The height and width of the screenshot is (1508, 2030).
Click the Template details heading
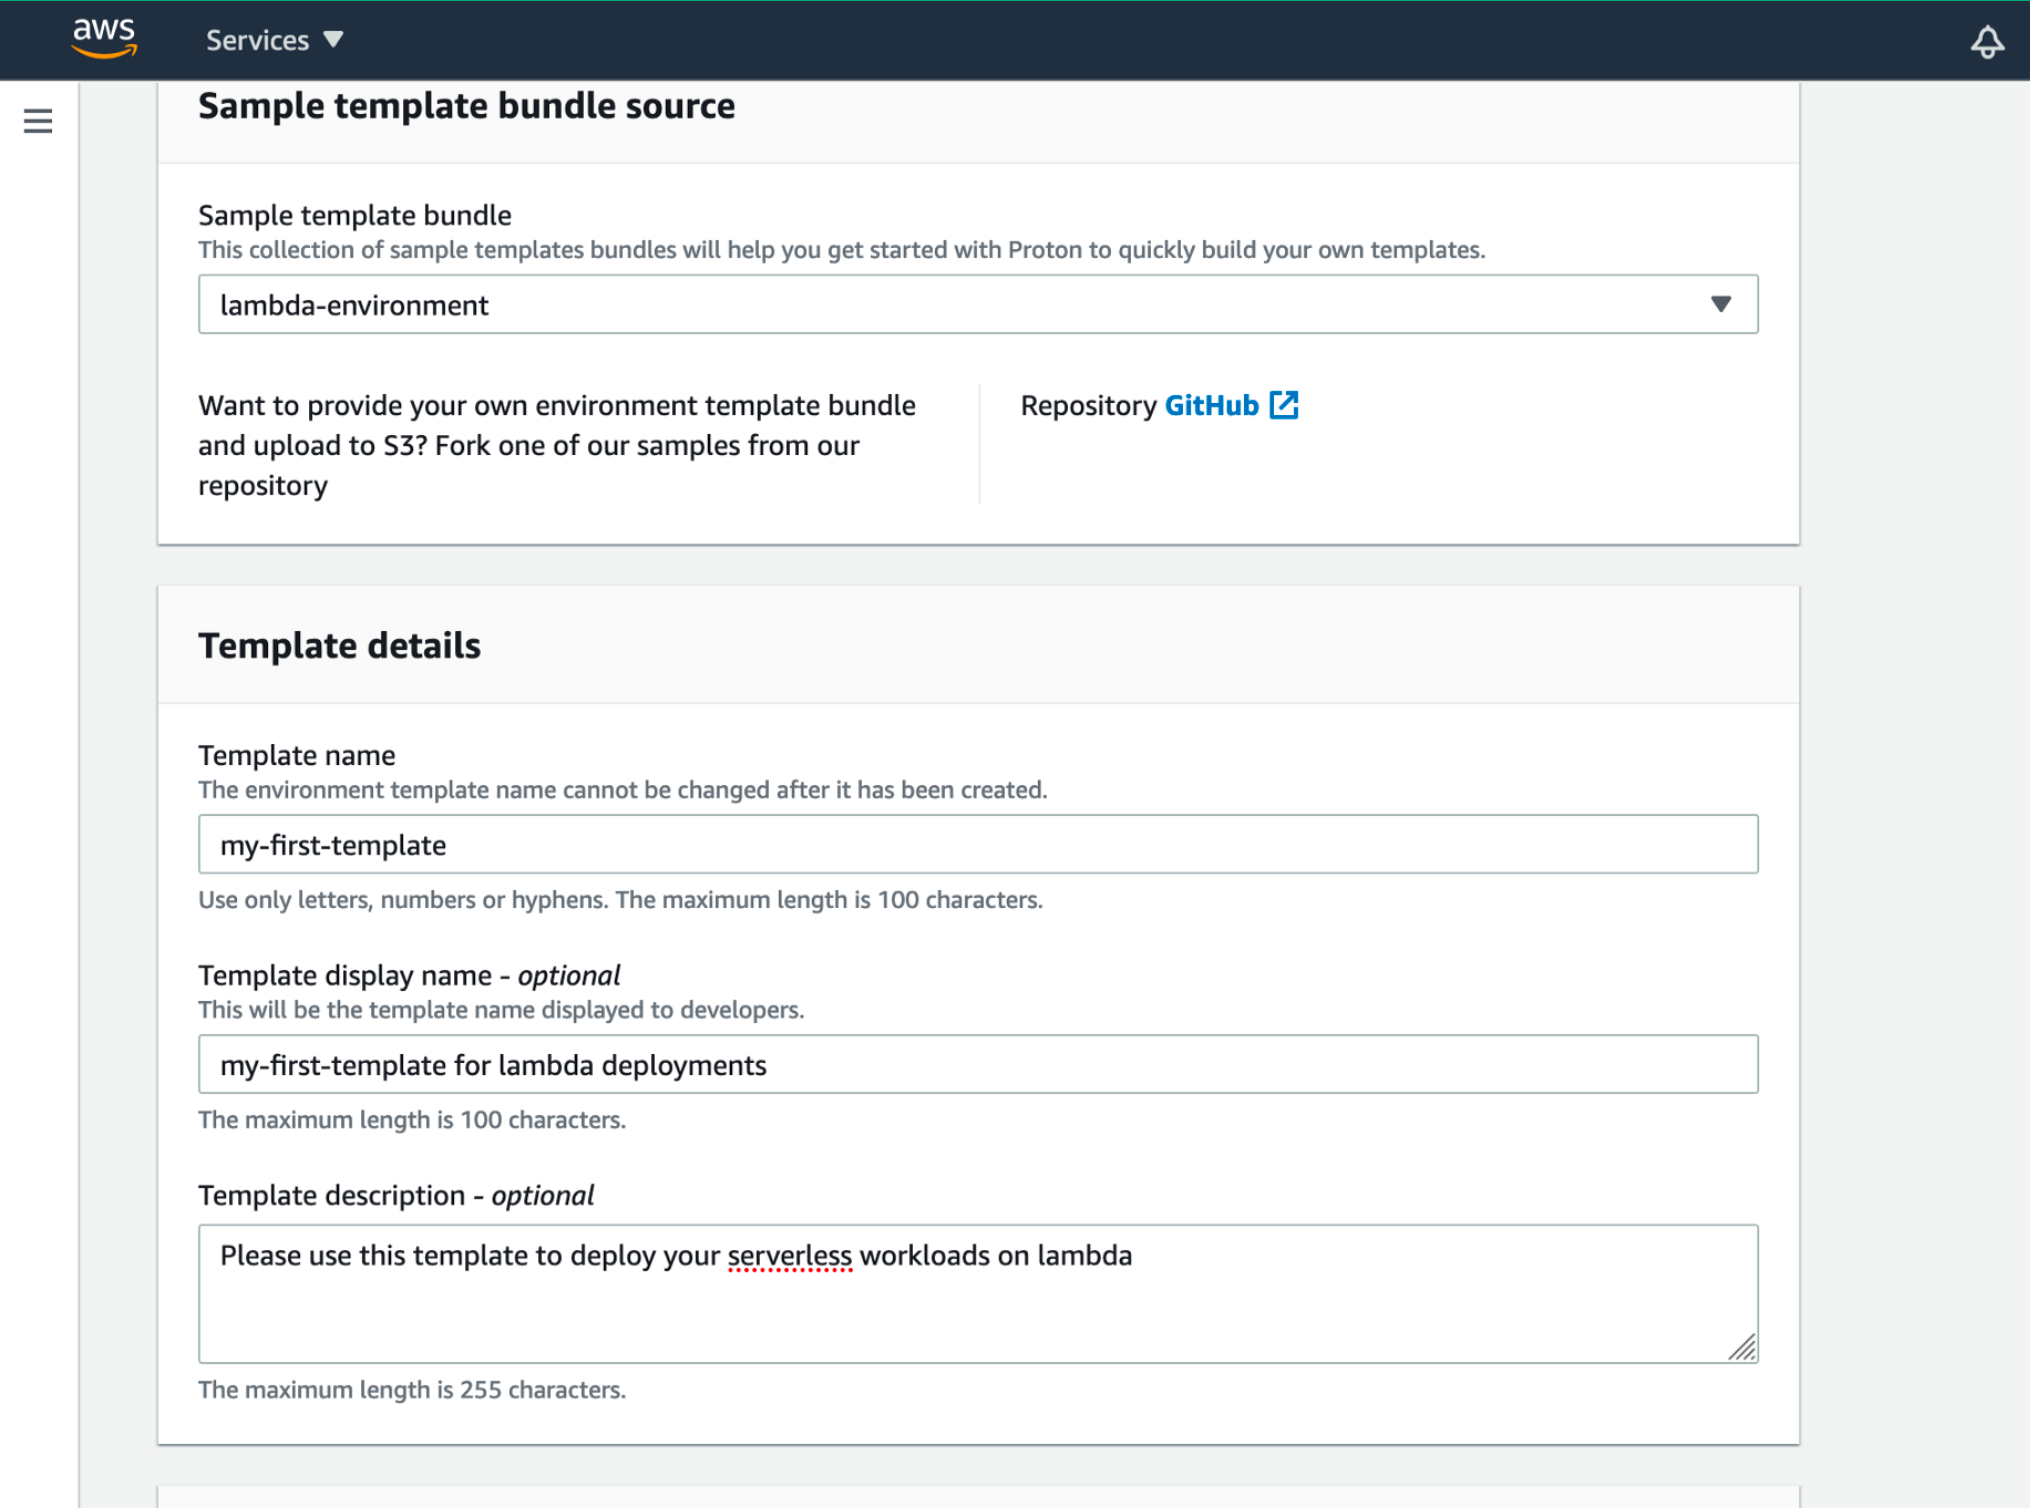(x=339, y=646)
